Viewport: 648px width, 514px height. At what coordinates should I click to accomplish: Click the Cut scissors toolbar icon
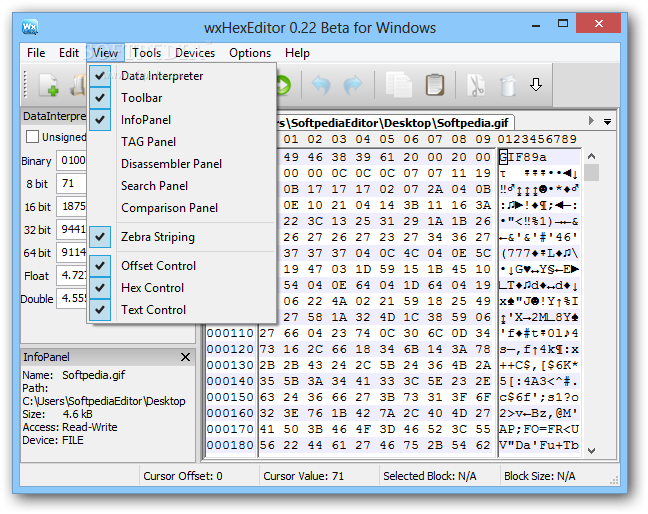pos(476,85)
